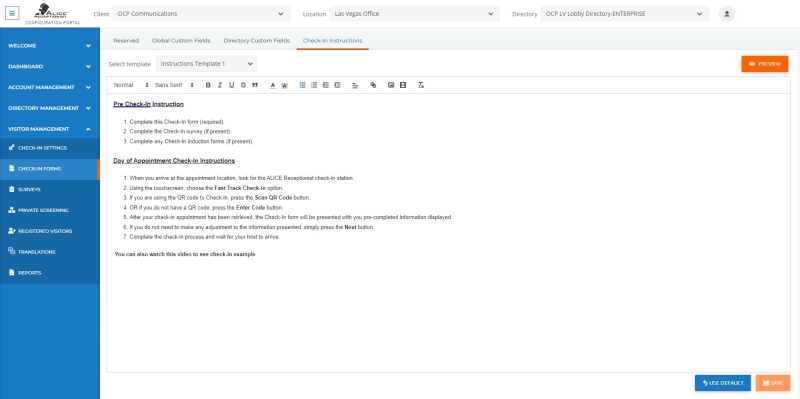Decrease indent of selected text
Viewport: 800px width, 399px height.
point(326,85)
